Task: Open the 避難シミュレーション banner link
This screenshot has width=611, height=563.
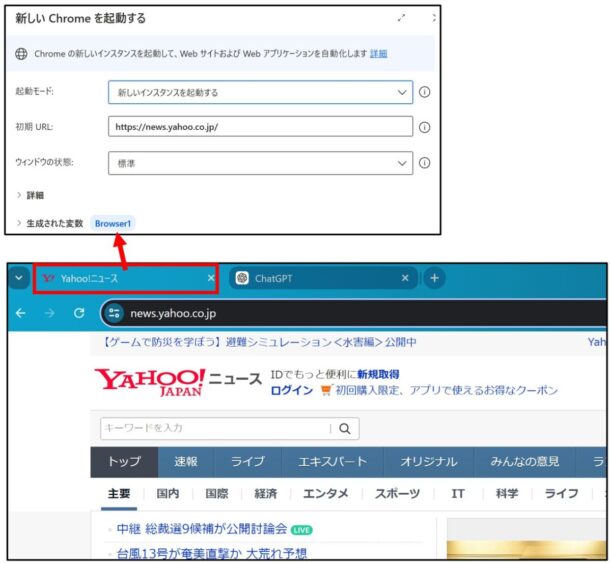Action: coord(260,342)
